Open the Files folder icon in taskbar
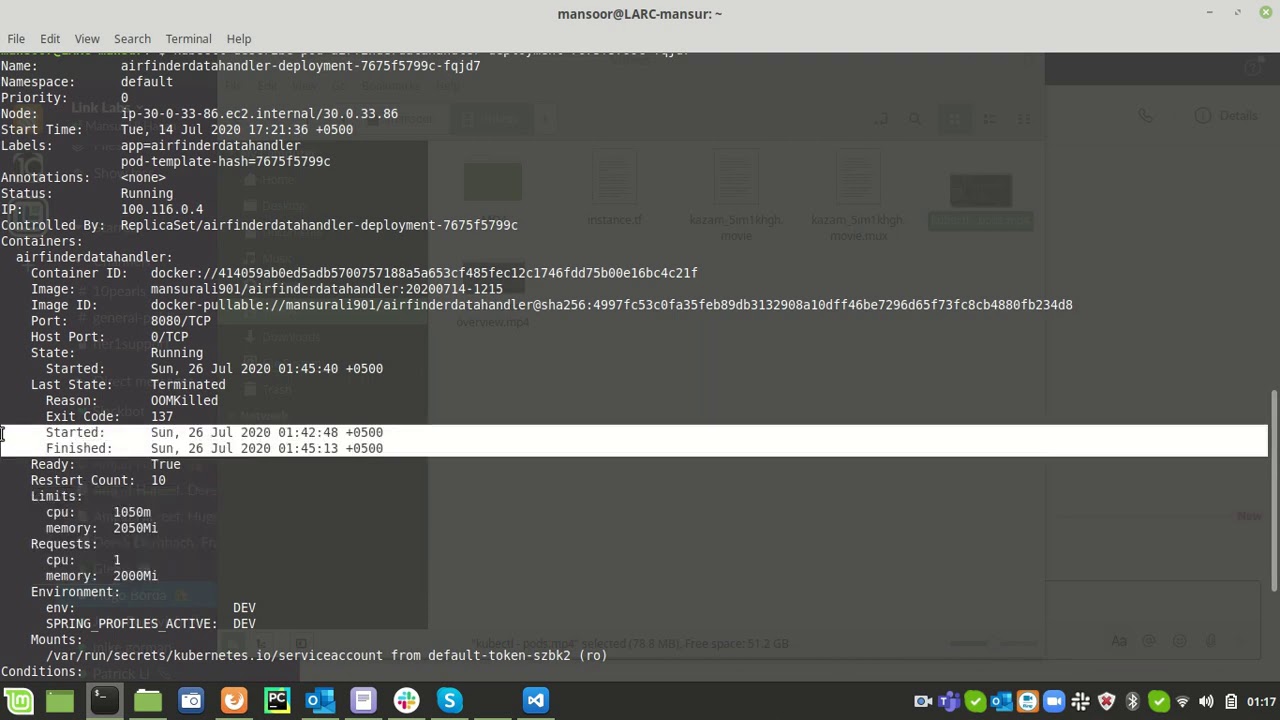This screenshot has width=1280, height=720. [x=147, y=701]
